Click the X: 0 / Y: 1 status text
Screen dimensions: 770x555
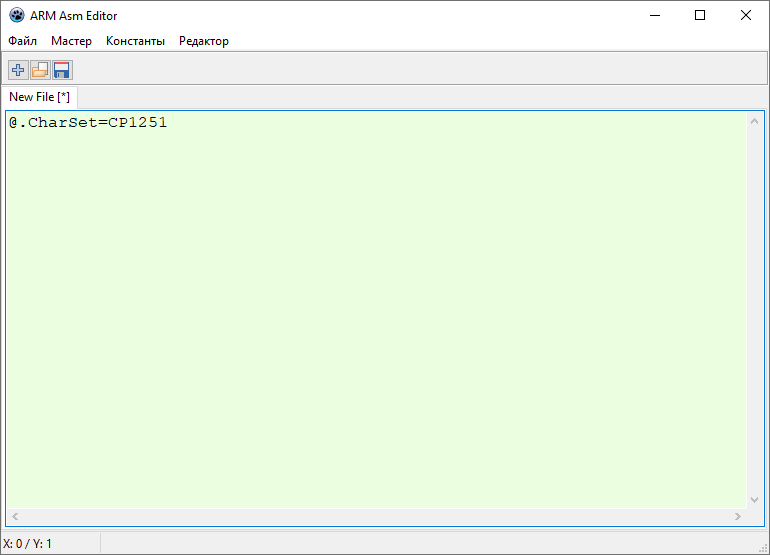point(28,544)
